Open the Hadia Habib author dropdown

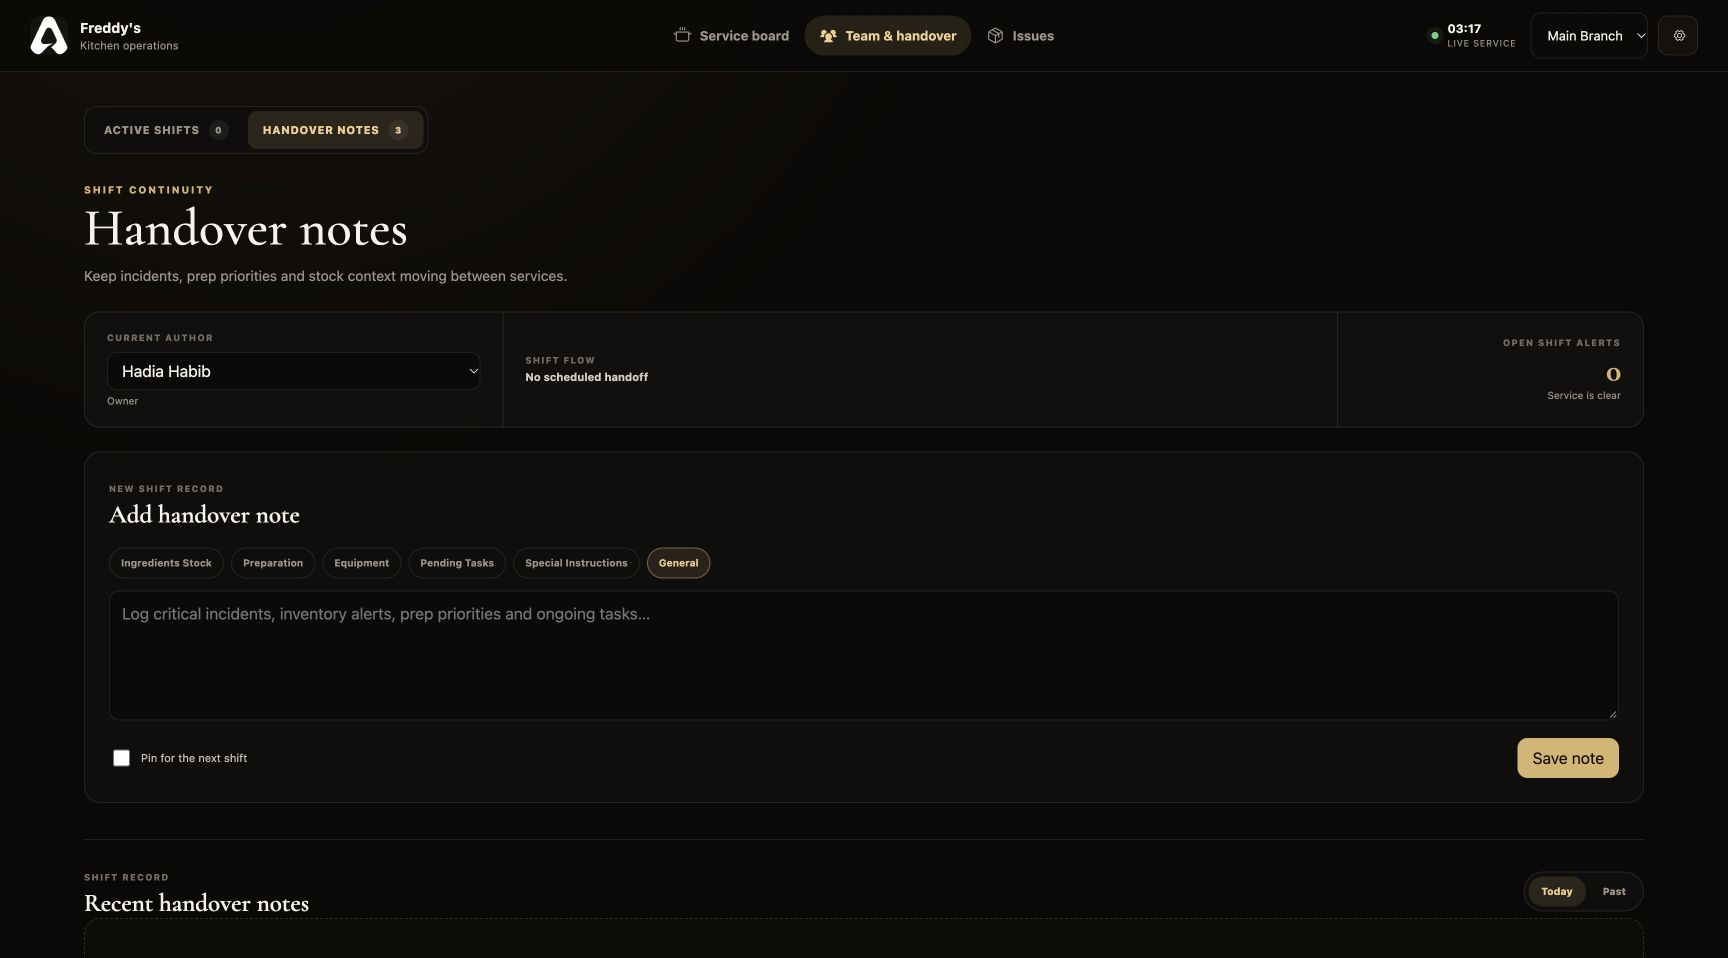293,371
